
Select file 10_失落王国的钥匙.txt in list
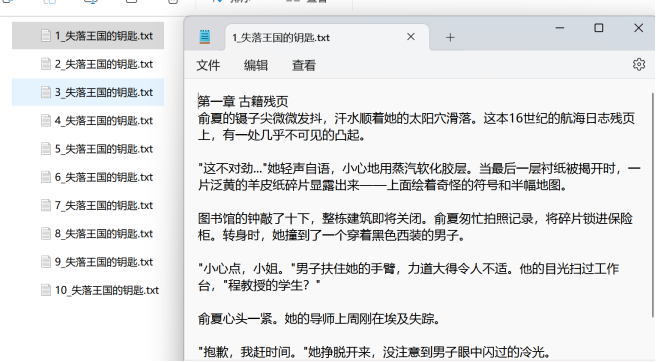[88, 290]
